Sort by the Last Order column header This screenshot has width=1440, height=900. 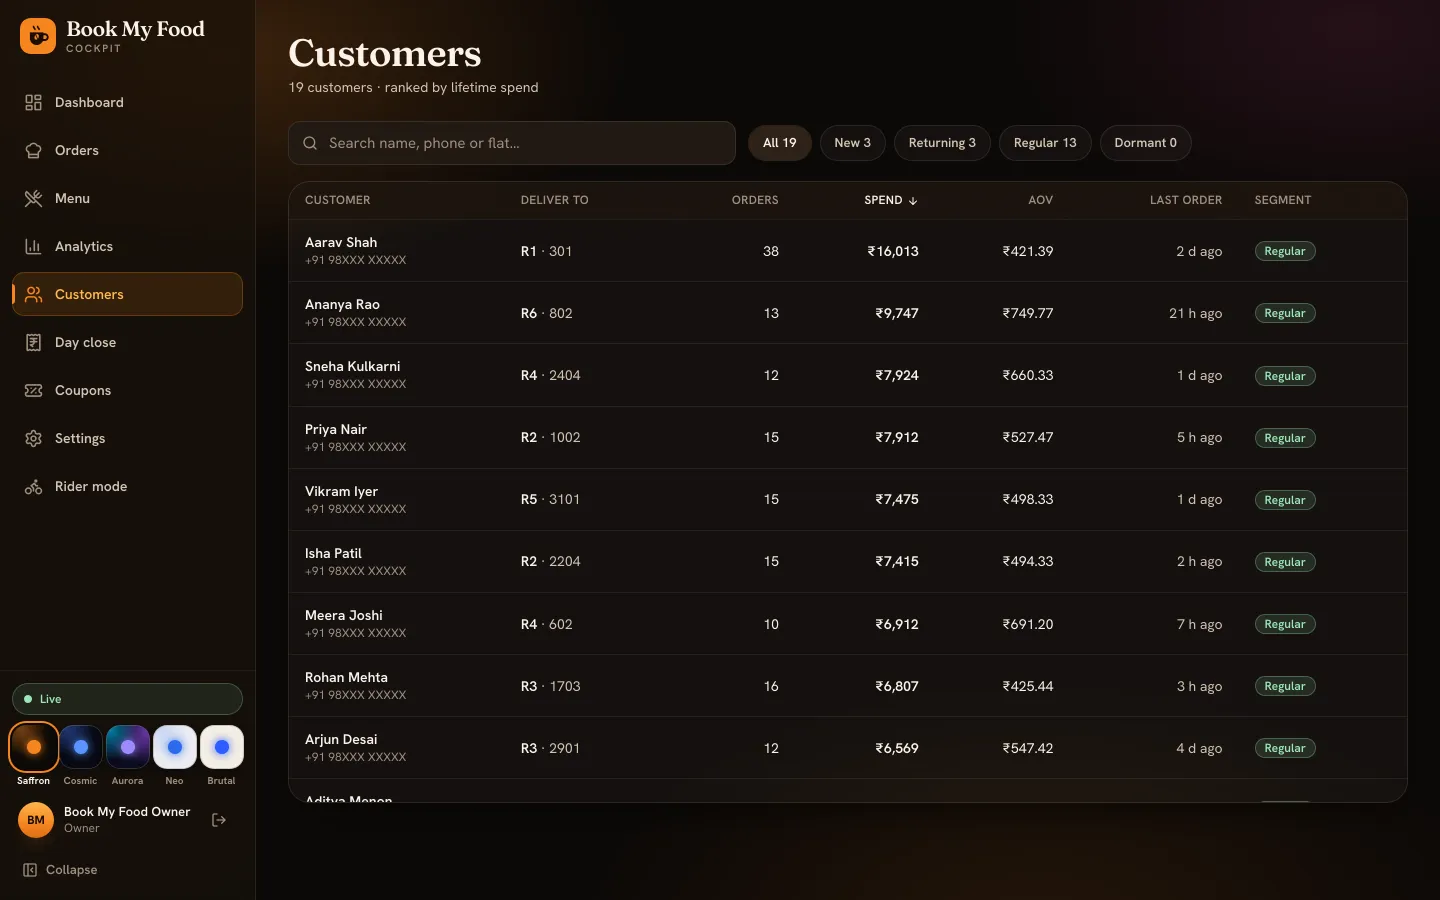pyautogui.click(x=1186, y=200)
